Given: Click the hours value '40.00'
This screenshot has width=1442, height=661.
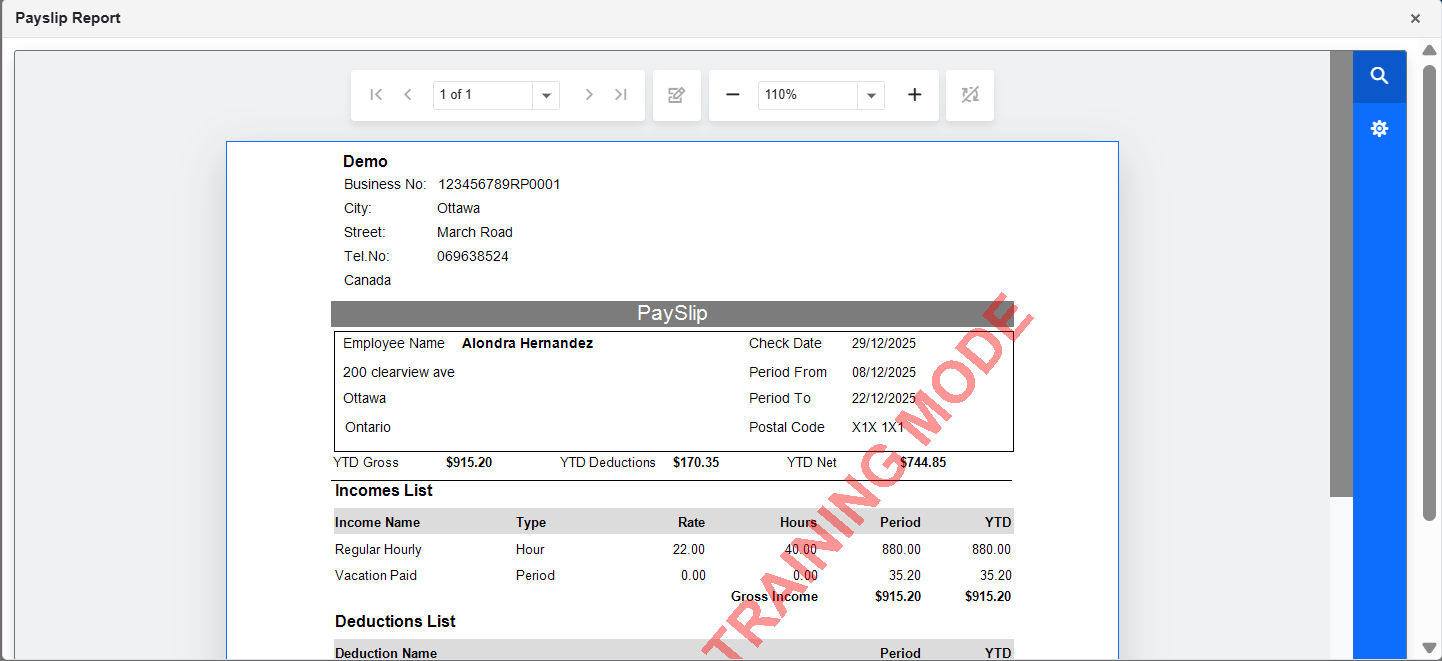Looking at the screenshot, I should tap(799, 549).
